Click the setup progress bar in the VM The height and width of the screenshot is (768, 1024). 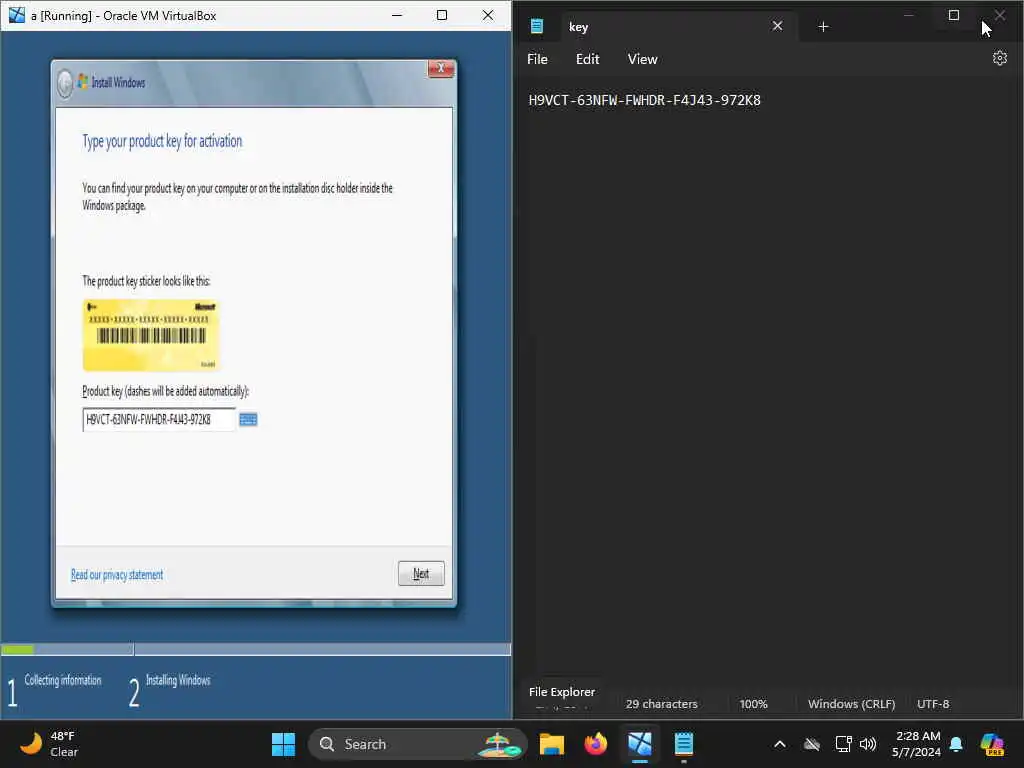pos(256,650)
